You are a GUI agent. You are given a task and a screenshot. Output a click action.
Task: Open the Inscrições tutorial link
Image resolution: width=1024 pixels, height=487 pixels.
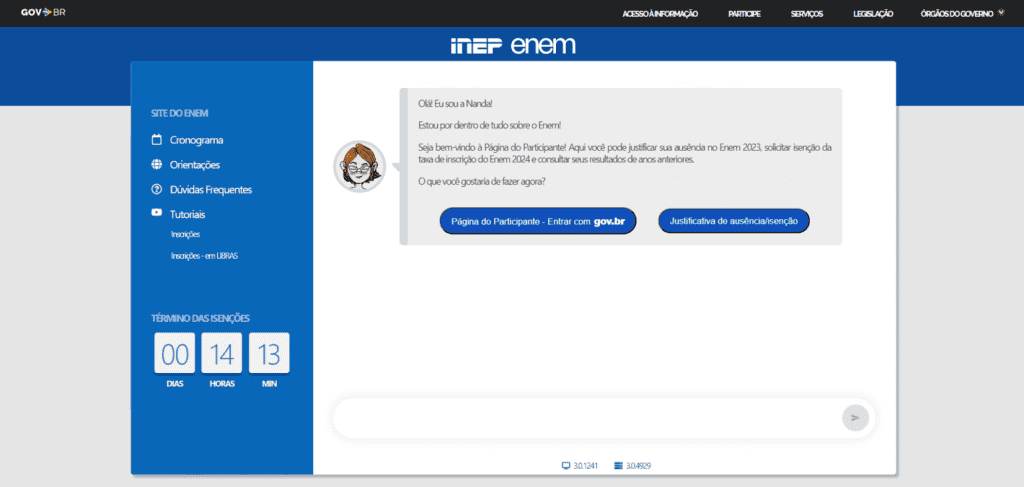point(185,234)
